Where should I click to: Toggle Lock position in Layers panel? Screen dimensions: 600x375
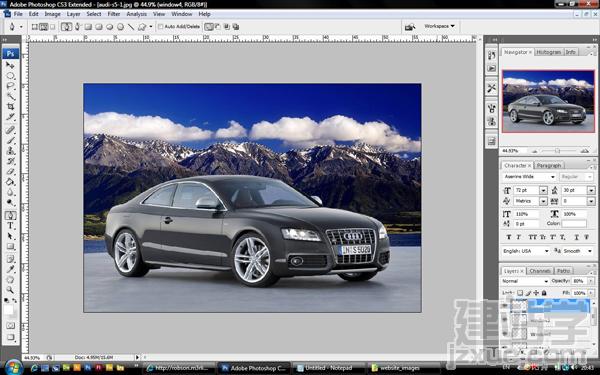click(x=536, y=293)
